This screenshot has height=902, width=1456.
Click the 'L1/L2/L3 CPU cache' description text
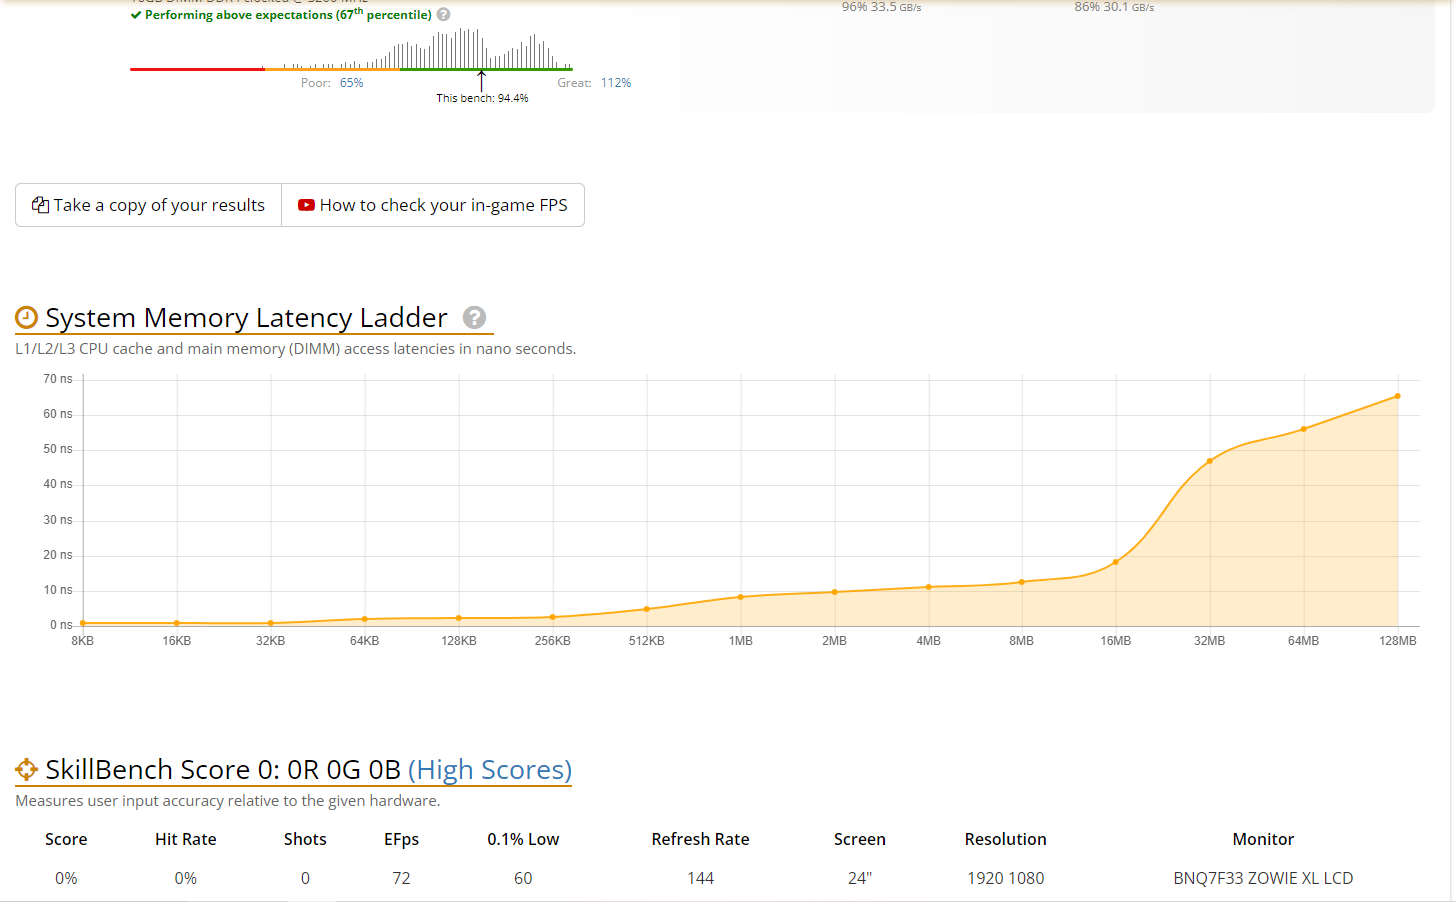coord(296,349)
